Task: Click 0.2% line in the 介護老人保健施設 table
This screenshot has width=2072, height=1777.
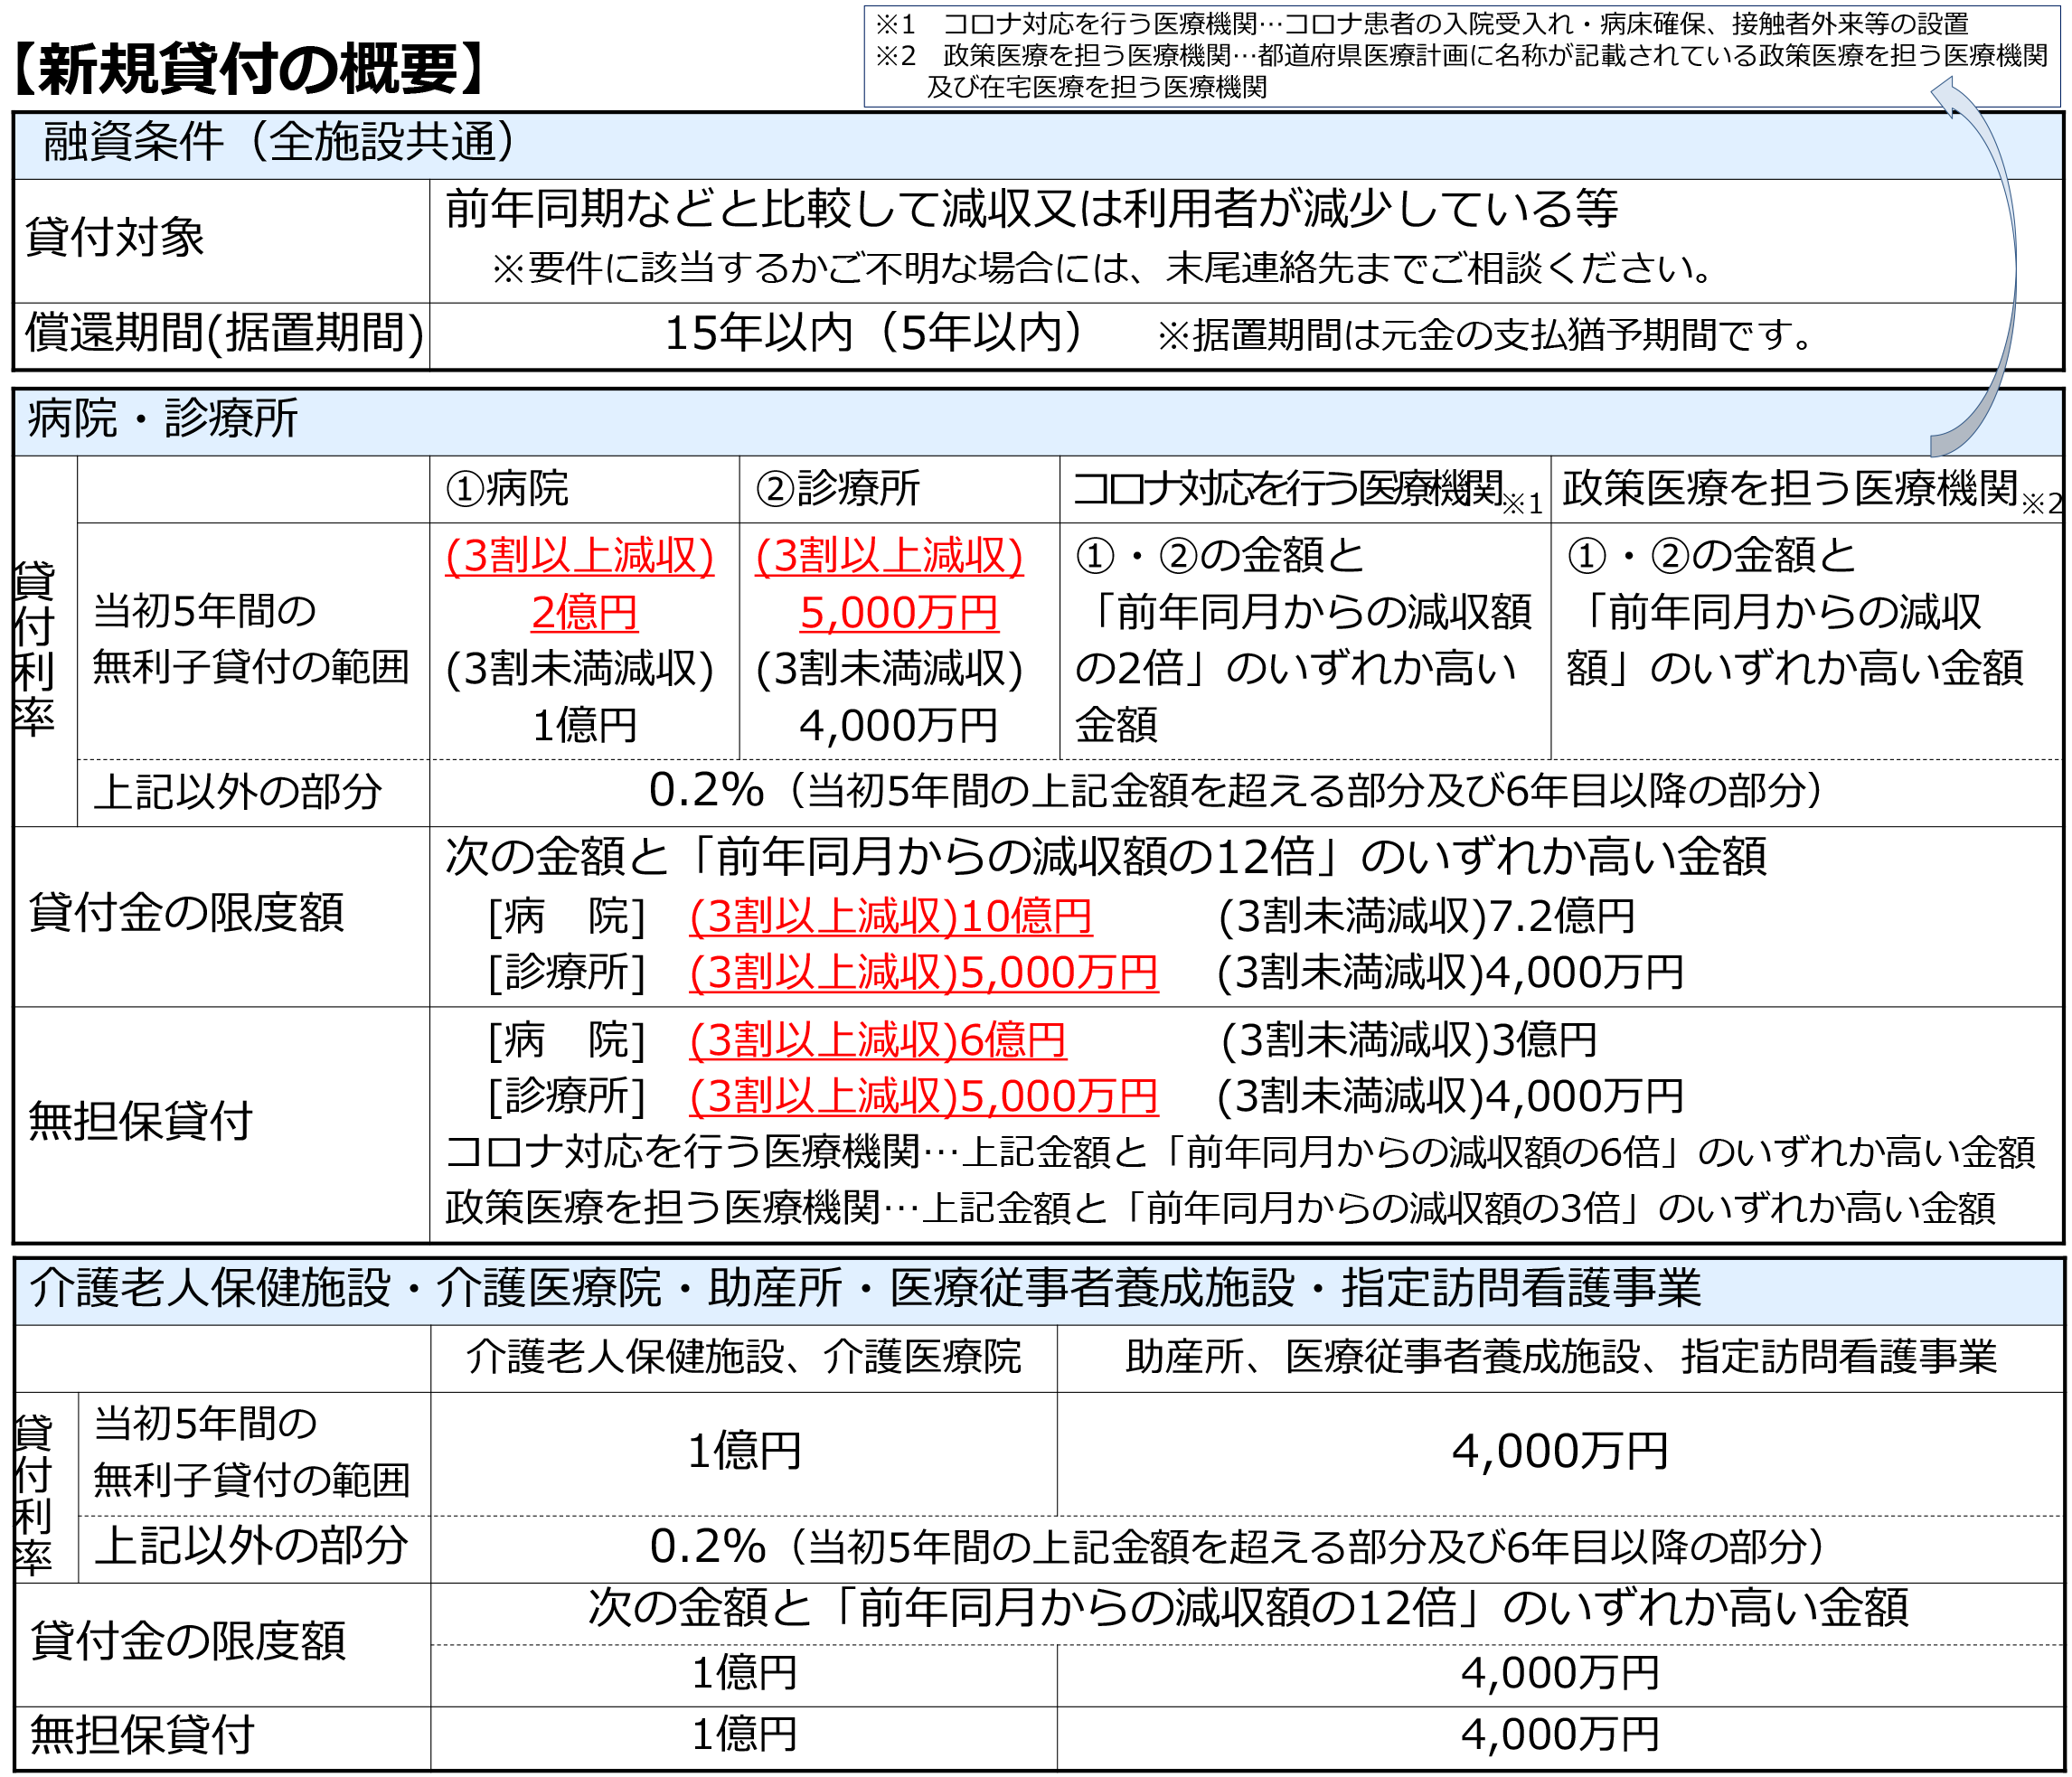Action: pos(1238,1547)
